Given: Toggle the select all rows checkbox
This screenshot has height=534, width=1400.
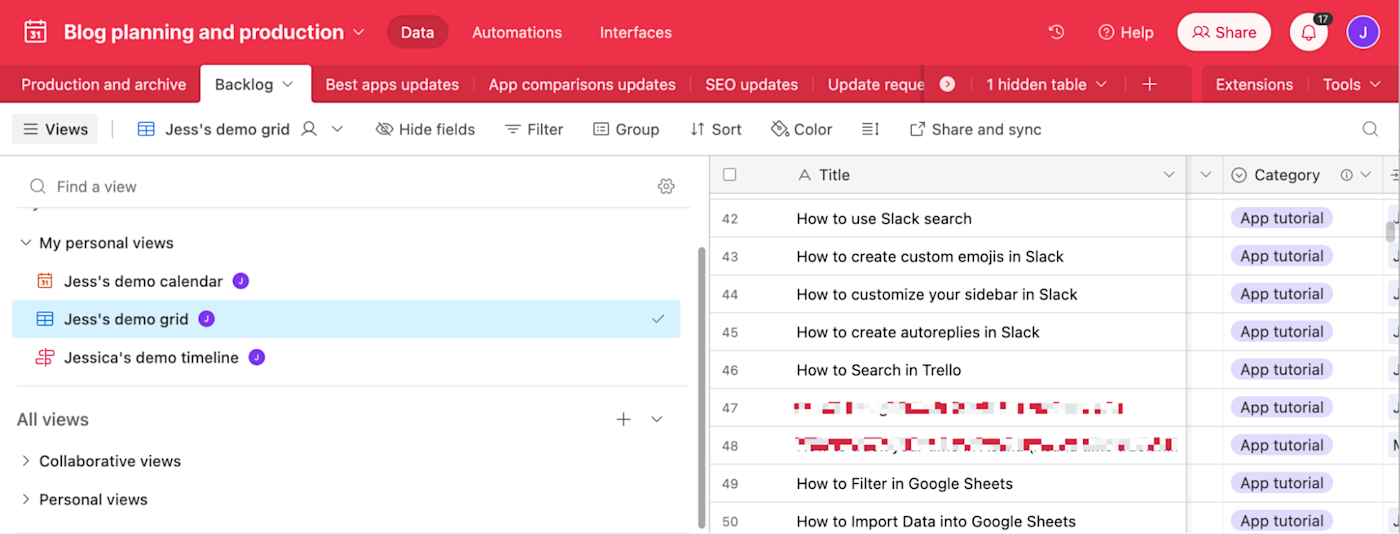Looking at the screenshot, I should tap(730, 175).
